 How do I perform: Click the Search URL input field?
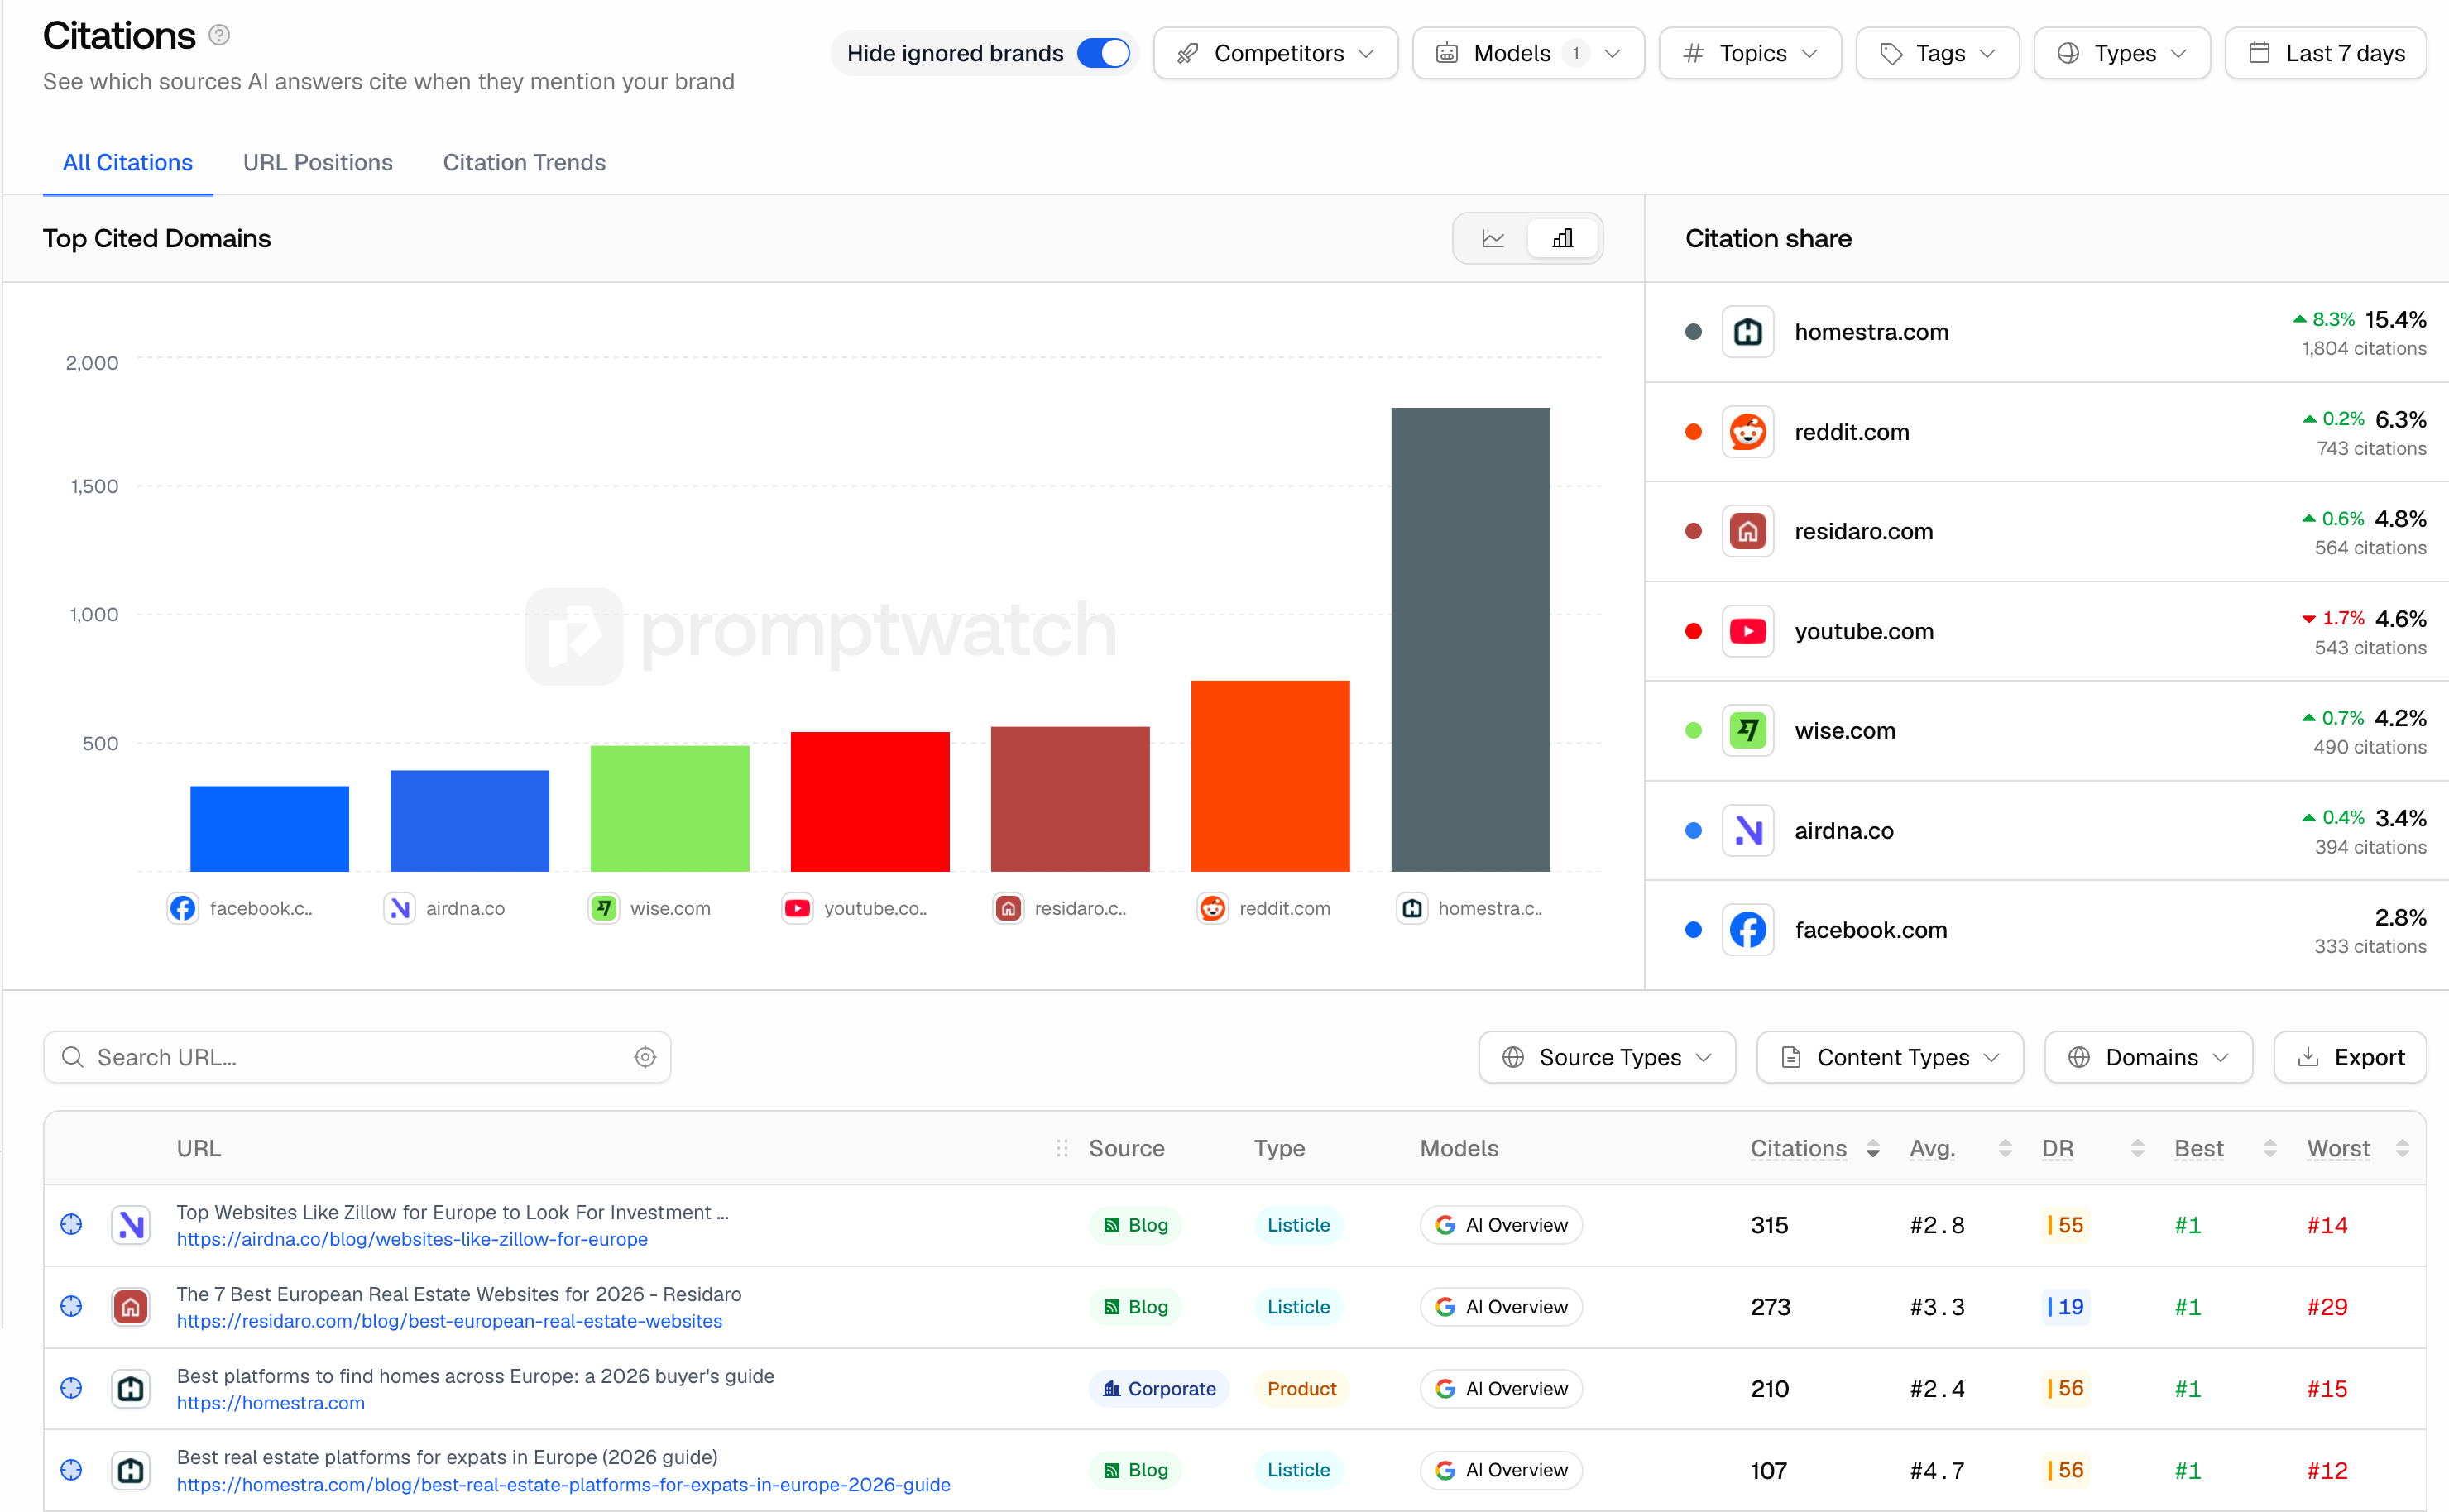click(x=357, y=1057)
